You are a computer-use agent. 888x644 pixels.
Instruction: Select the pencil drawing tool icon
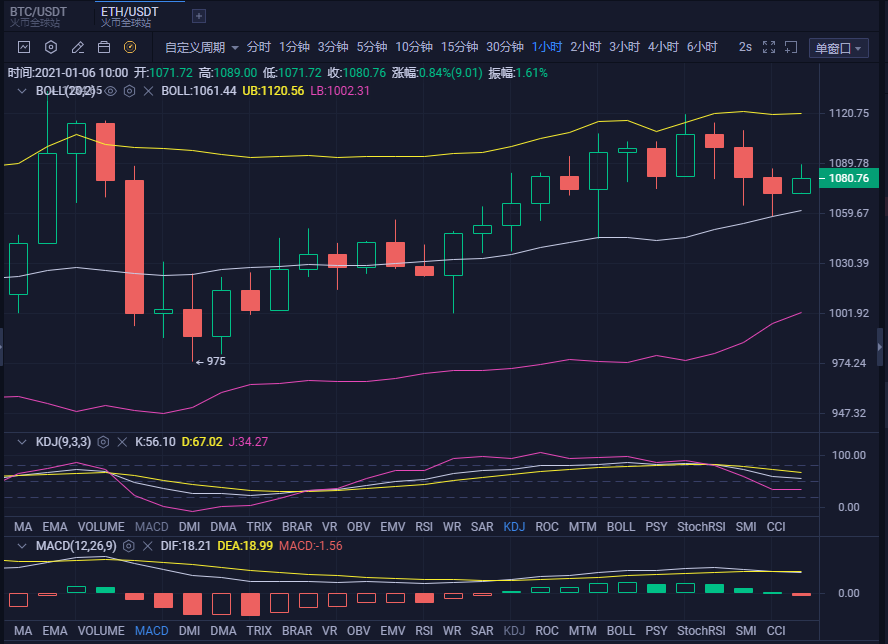coord(78,47)
